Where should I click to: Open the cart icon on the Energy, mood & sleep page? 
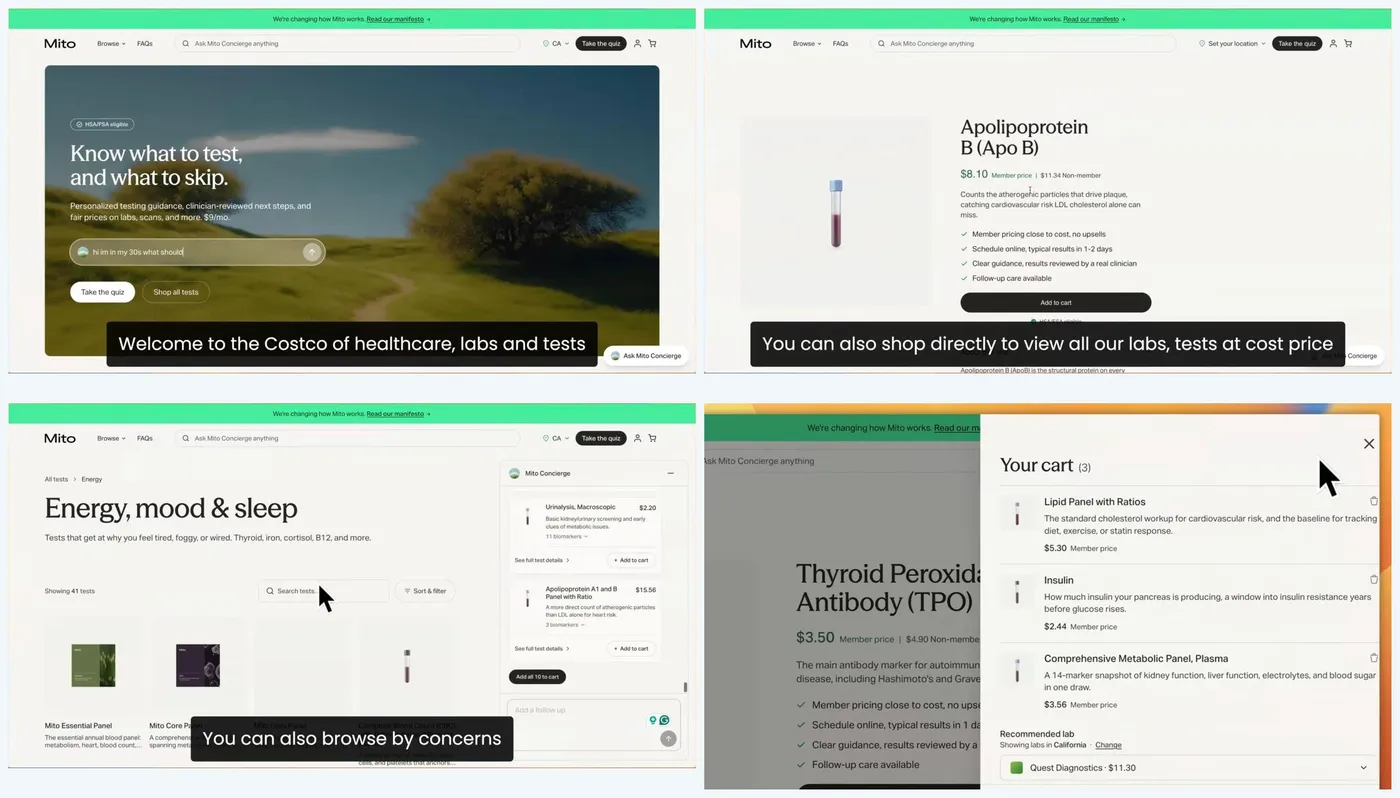coord(652,438)
